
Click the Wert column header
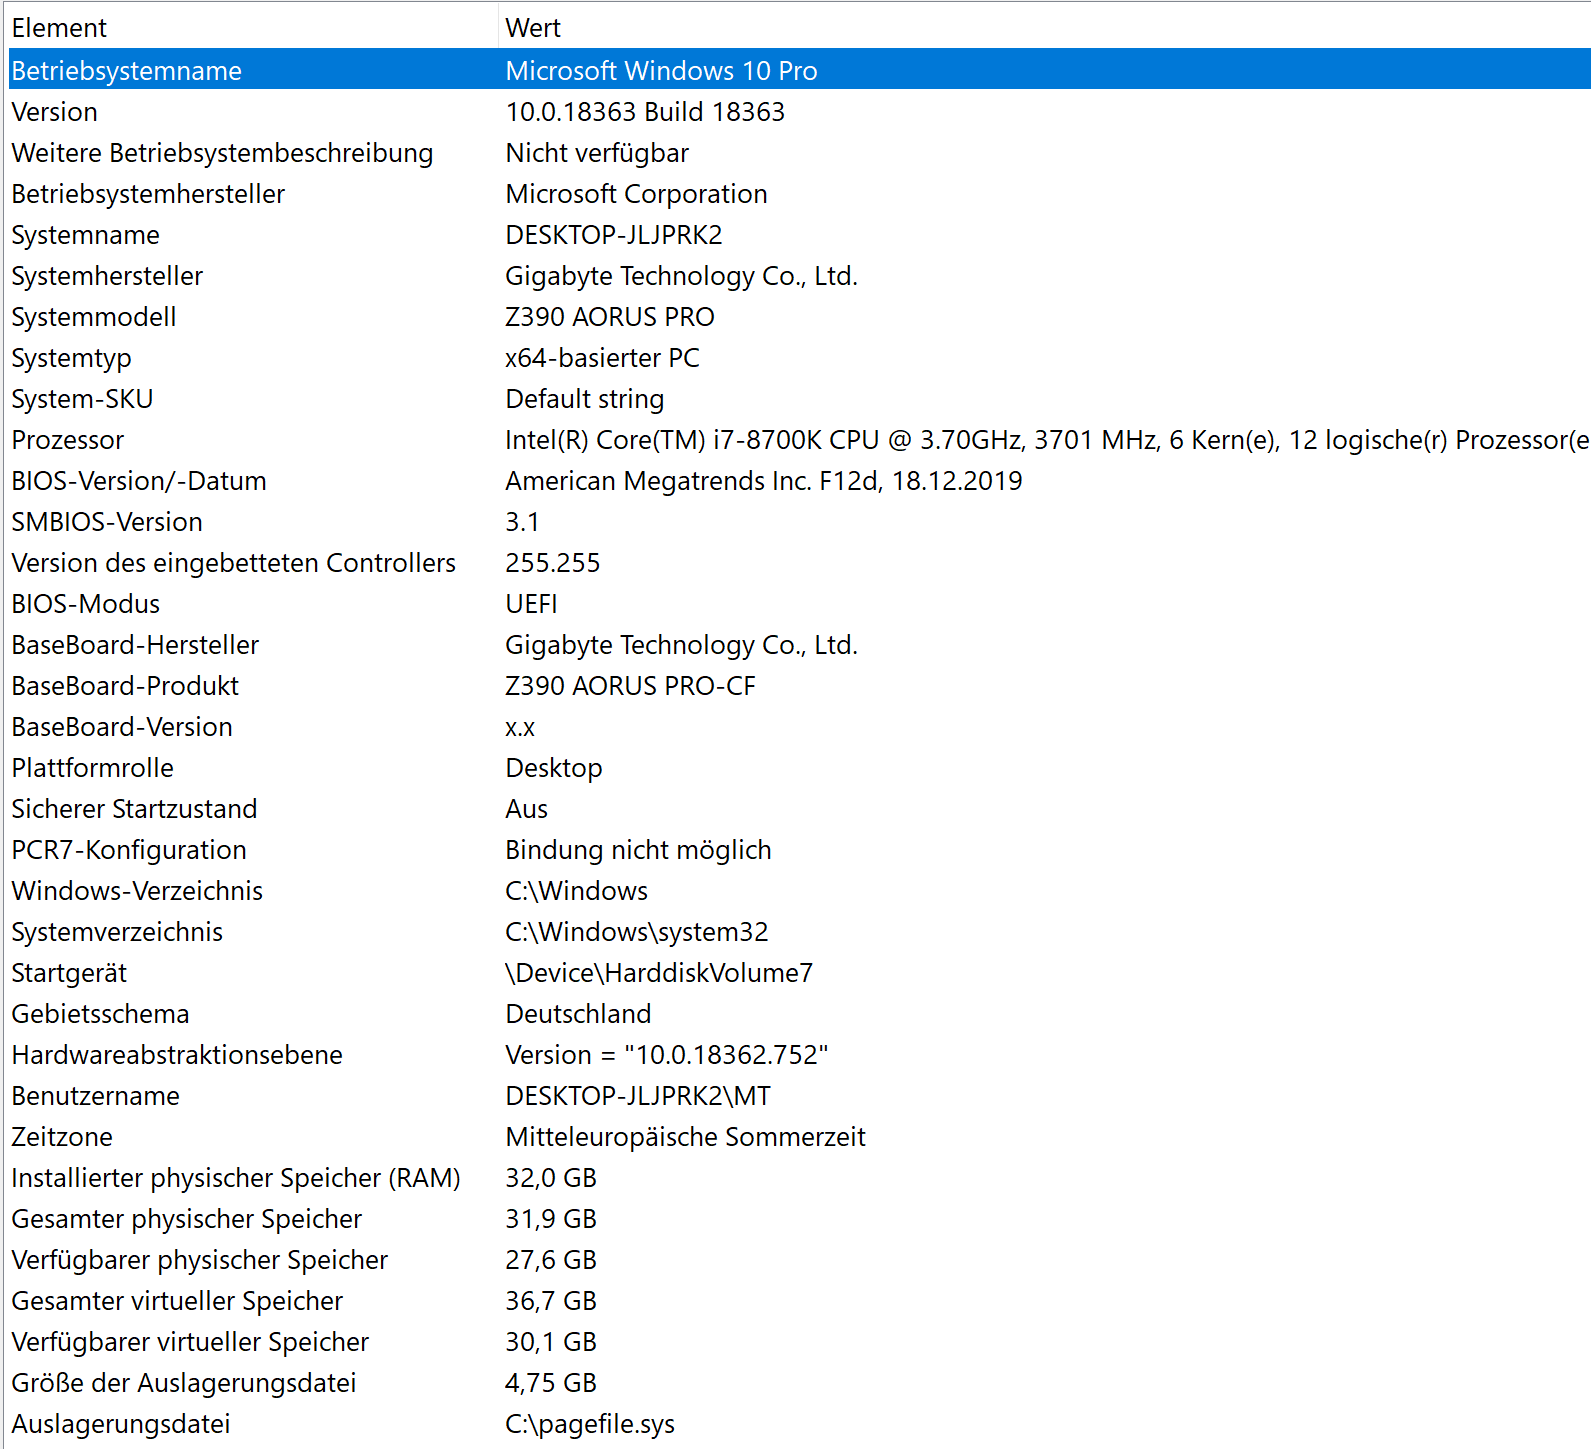coord(1045,28)
